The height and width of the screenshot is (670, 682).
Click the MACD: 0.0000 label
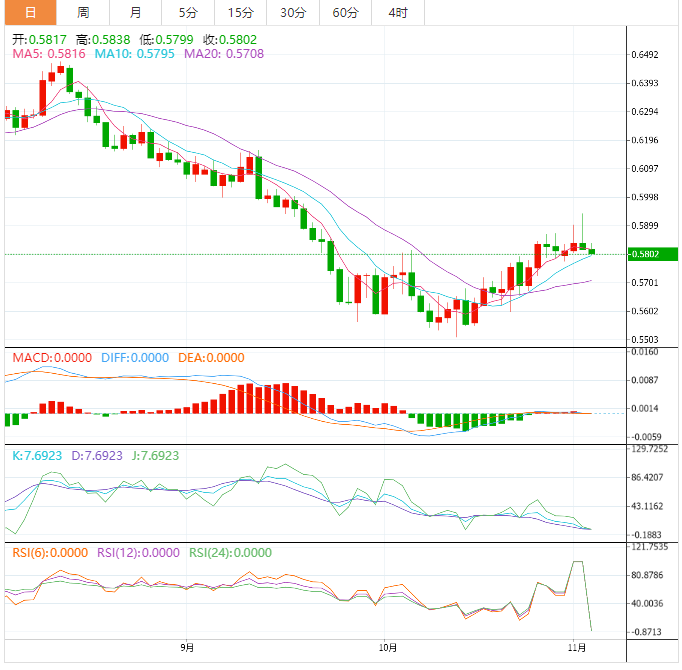51,358
